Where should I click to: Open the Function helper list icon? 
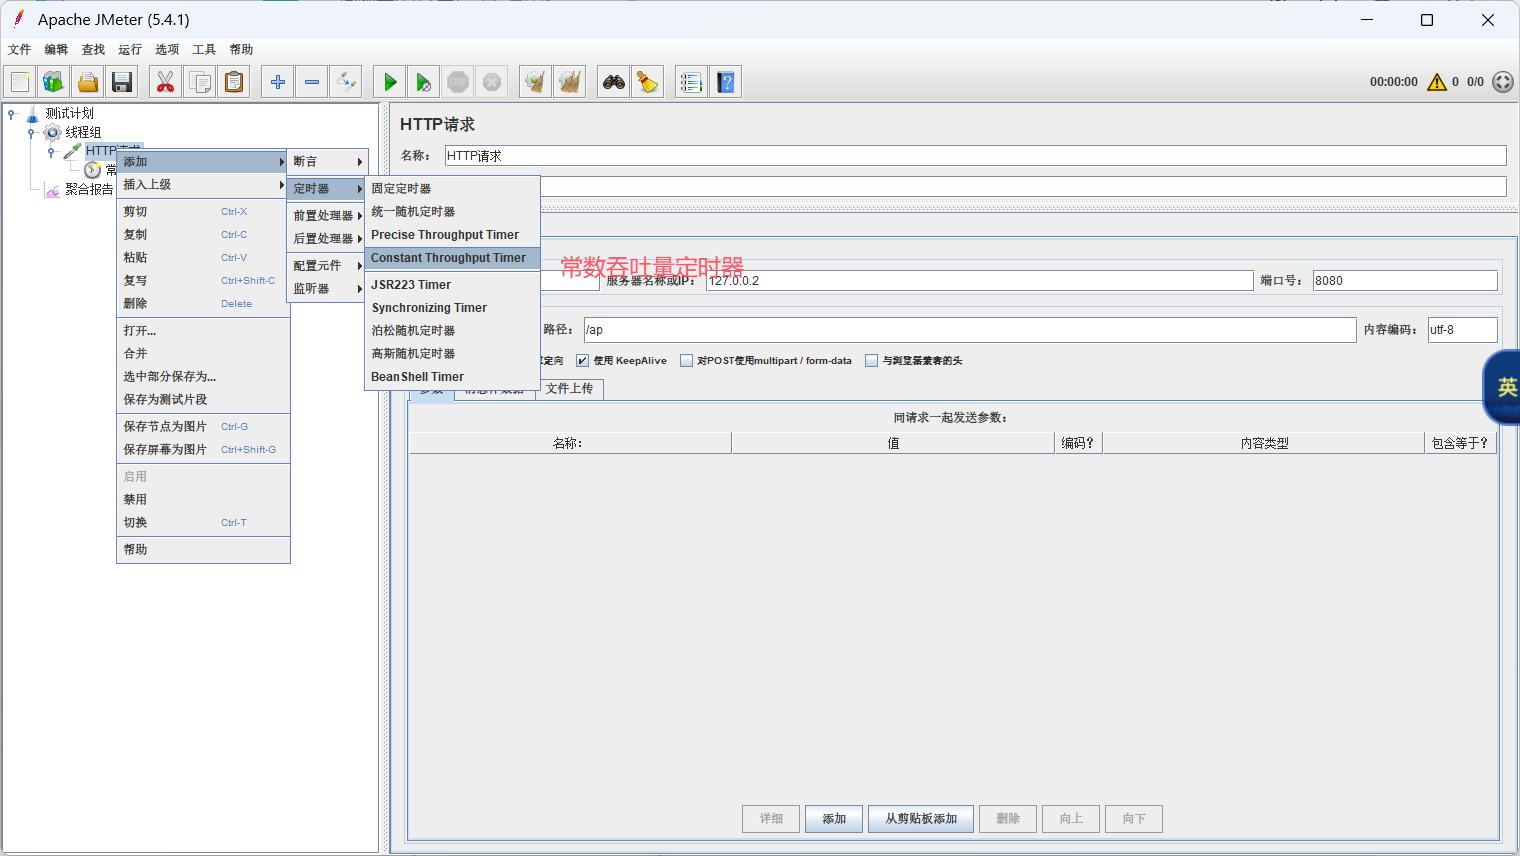tap(691, 82)
